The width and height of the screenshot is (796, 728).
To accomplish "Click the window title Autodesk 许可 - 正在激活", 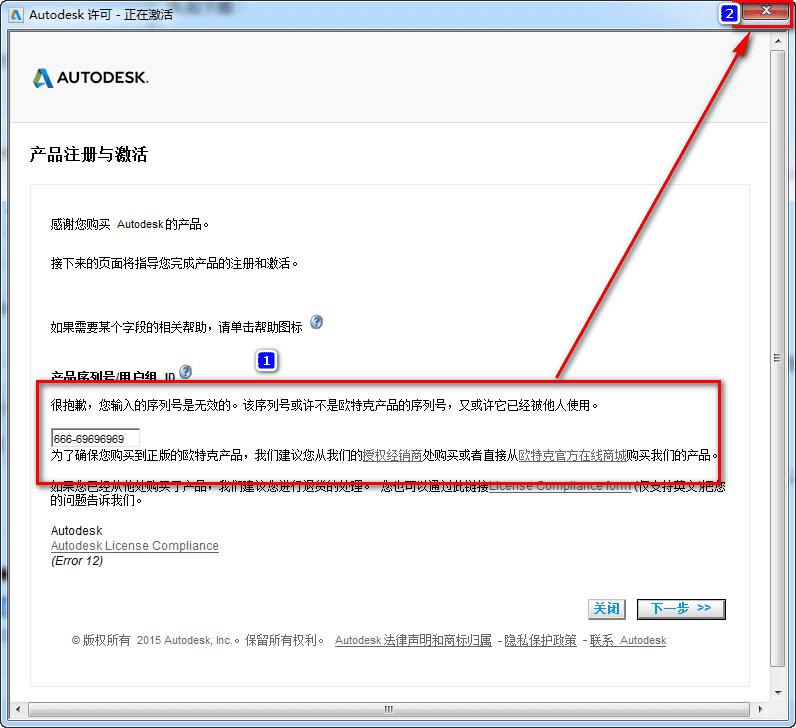I will click(101, 15).
